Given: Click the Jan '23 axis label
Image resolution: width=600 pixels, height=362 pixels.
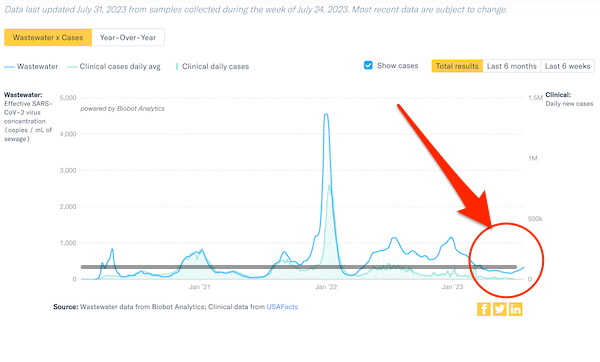Looking at the screenshot, I should [x=452, y=287].
